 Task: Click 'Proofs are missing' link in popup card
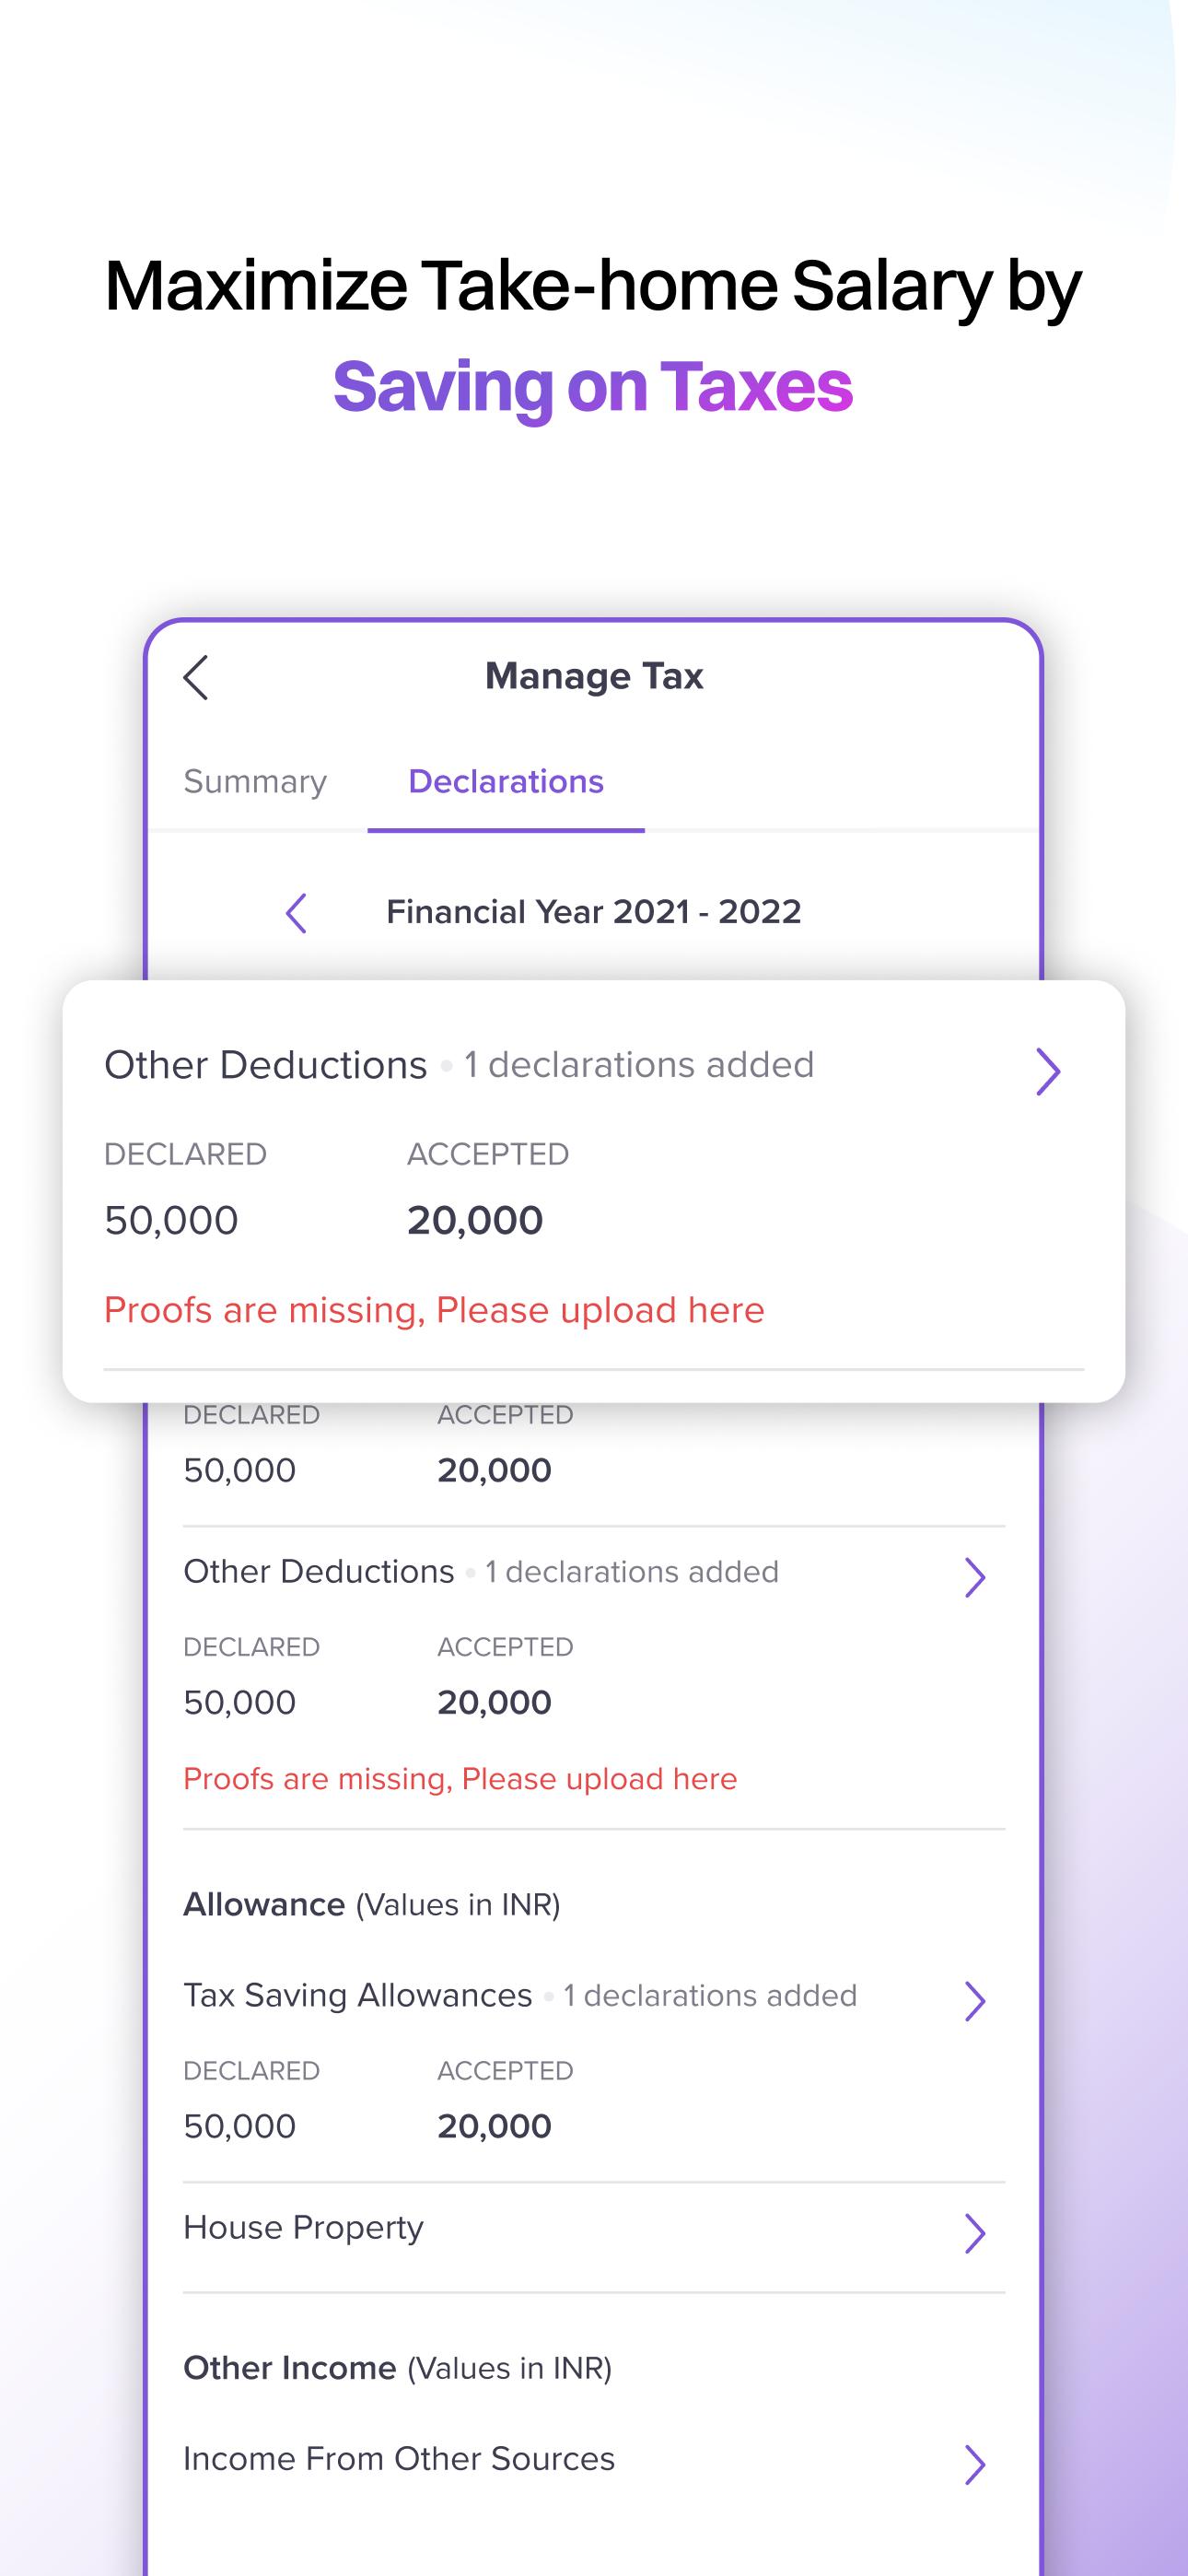click(x=434, y=1310)
